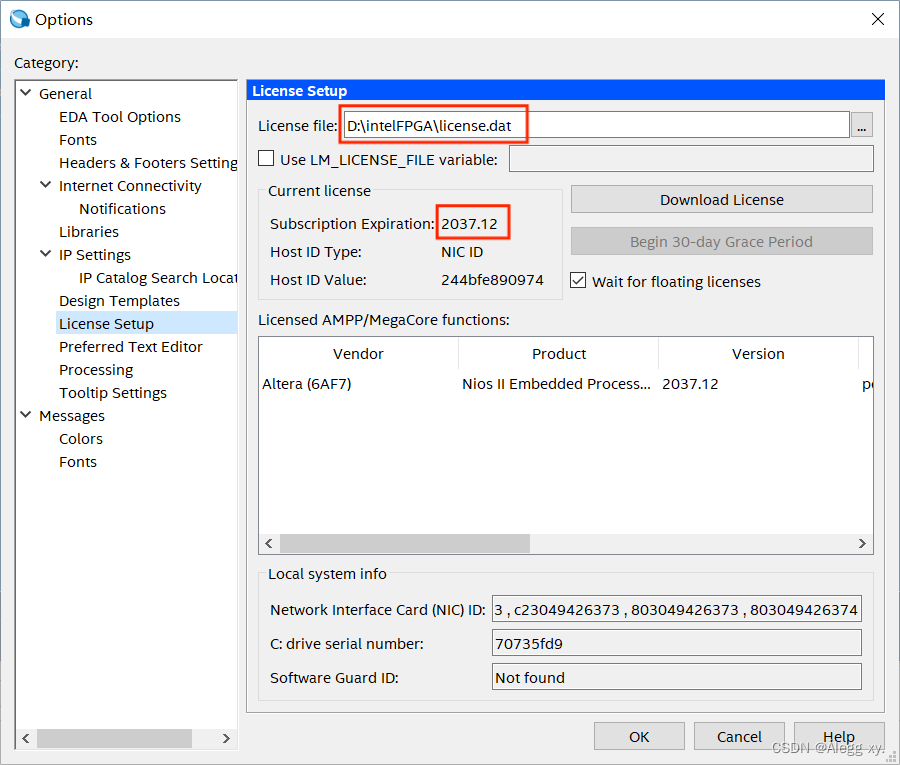The width and height of the screenshot is (900, 765).
Task: Open Tooltip Settings category
Action: [113, 393]
